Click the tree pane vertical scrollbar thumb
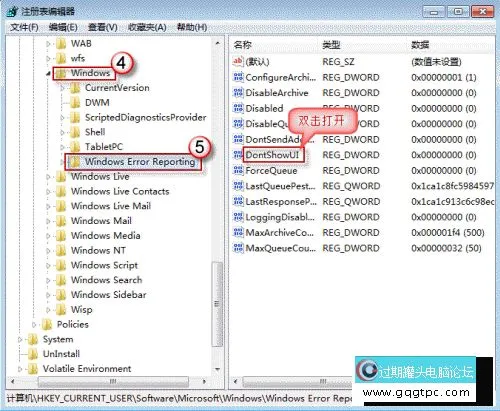Image resolution: width=500 pixels, height=411 pixels. click(x=218, y=304)
